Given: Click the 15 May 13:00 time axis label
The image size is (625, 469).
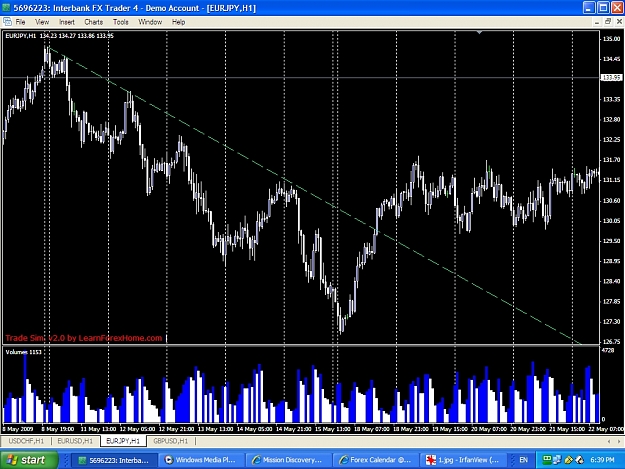Looking at the screenshot, I should 332,429.
